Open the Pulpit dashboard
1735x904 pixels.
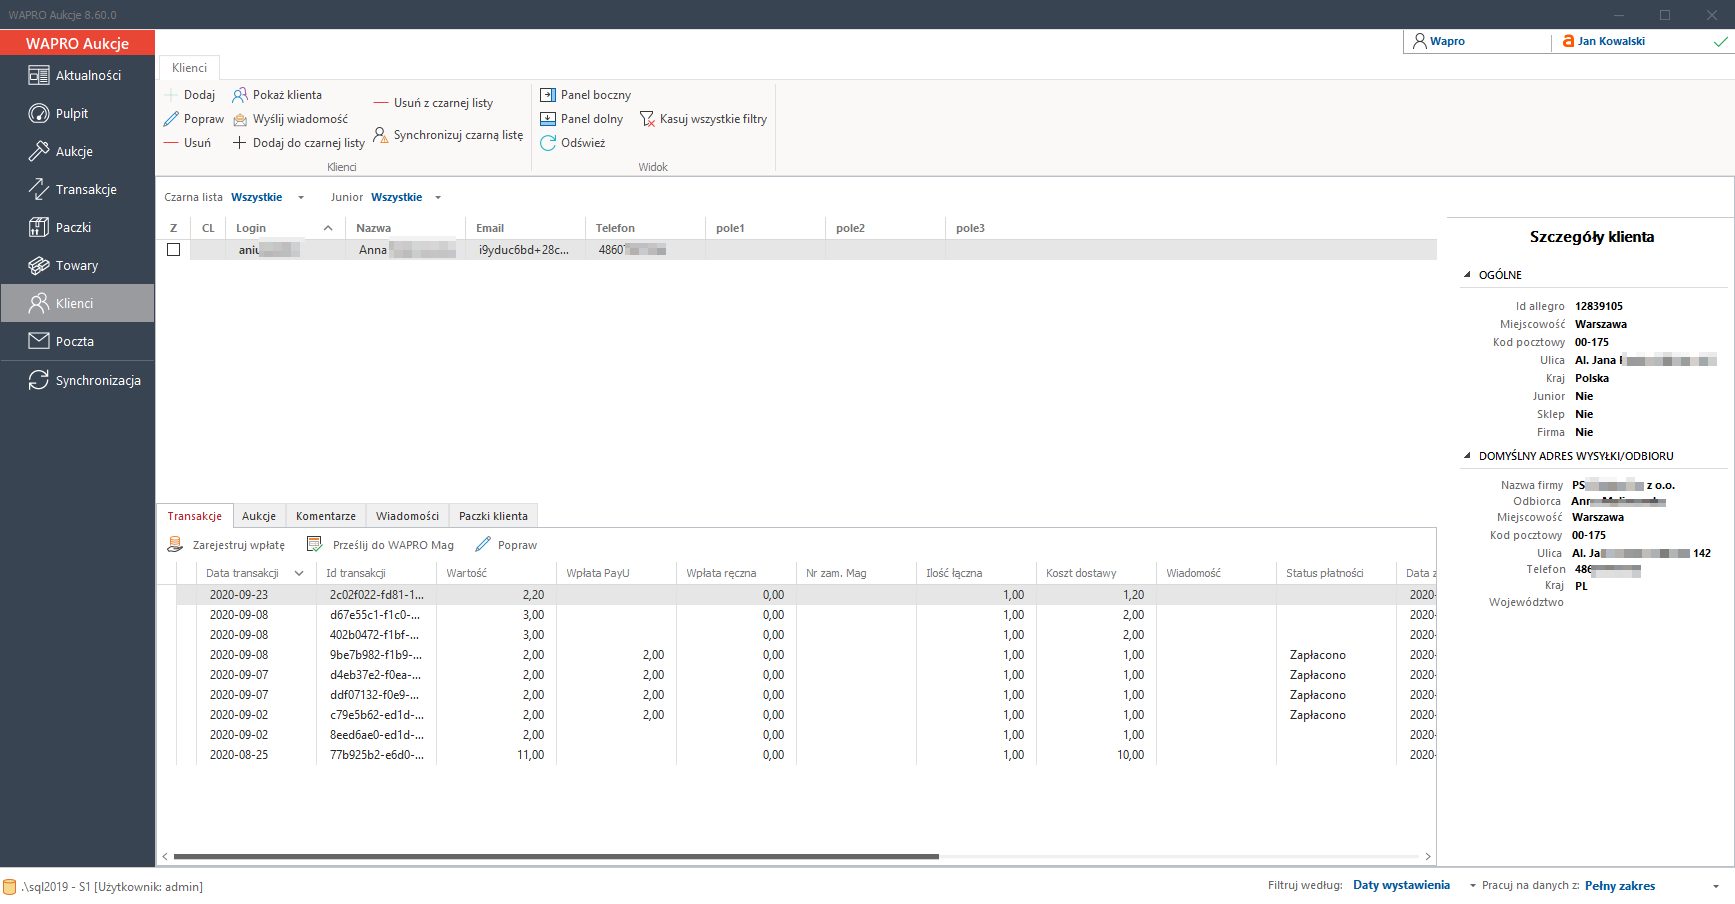[77, 113]
